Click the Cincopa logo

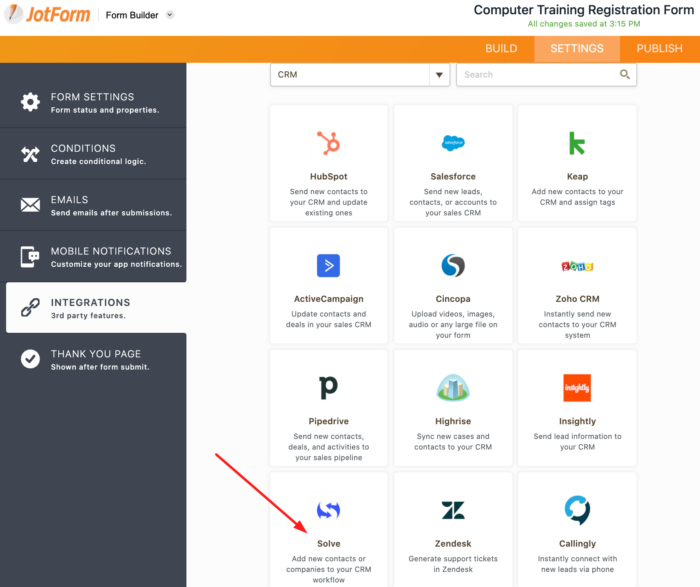tap(453, 266)
